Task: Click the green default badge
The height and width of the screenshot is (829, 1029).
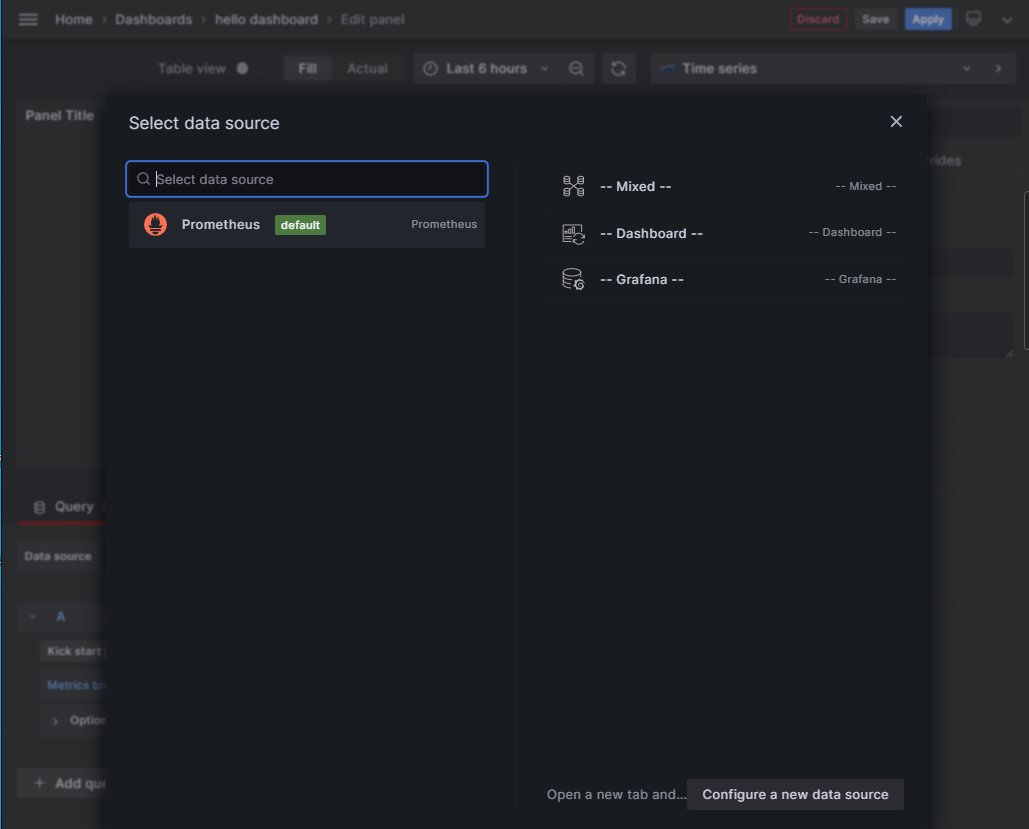Action: pyautogui.click(x=300, y=225)
